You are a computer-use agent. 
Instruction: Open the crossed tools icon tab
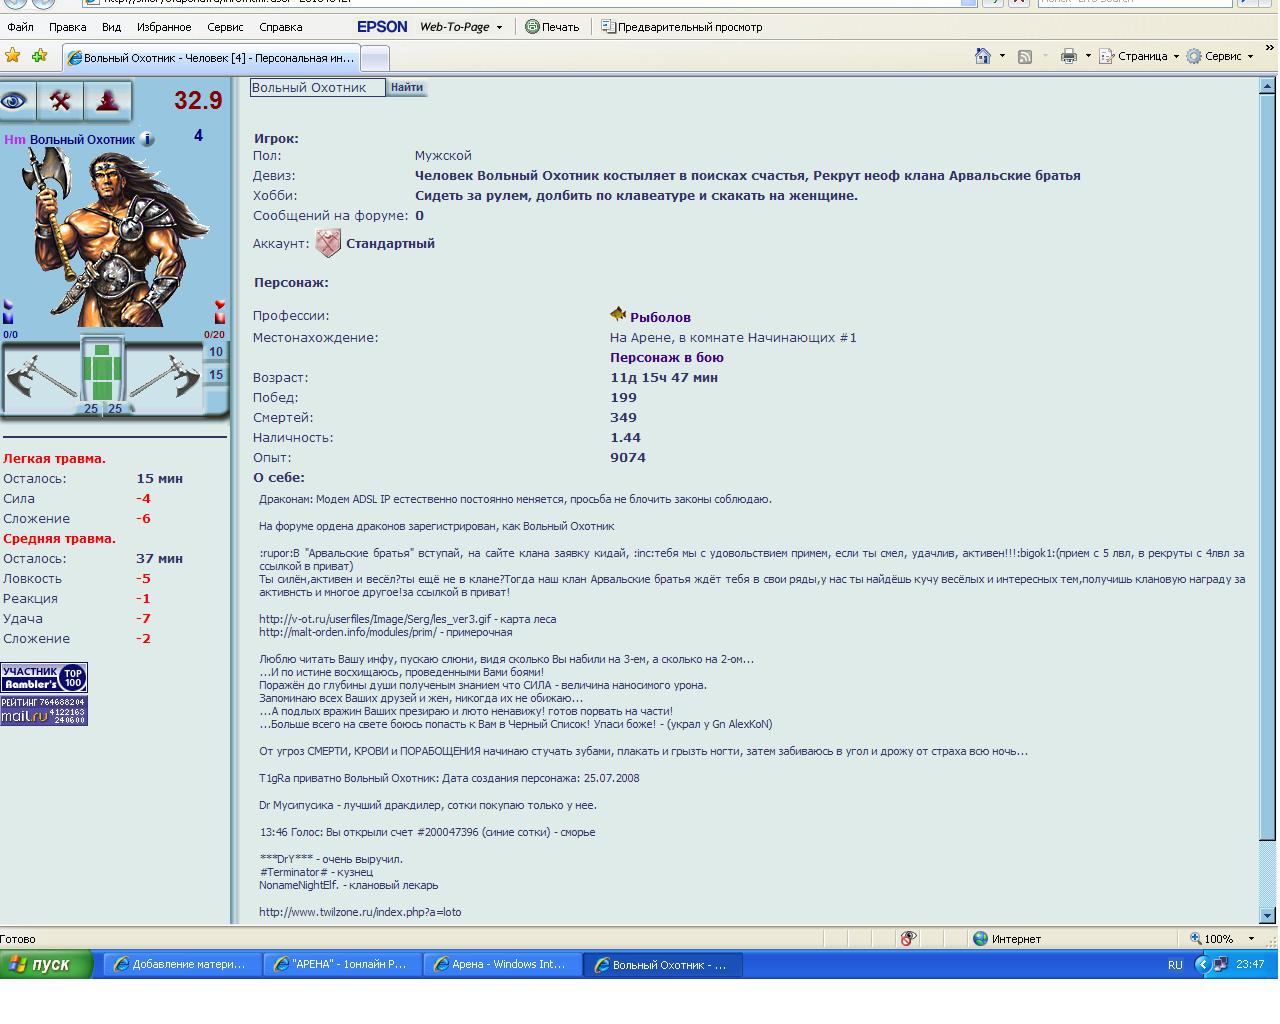pyautogui.click(x=60, y=100)
